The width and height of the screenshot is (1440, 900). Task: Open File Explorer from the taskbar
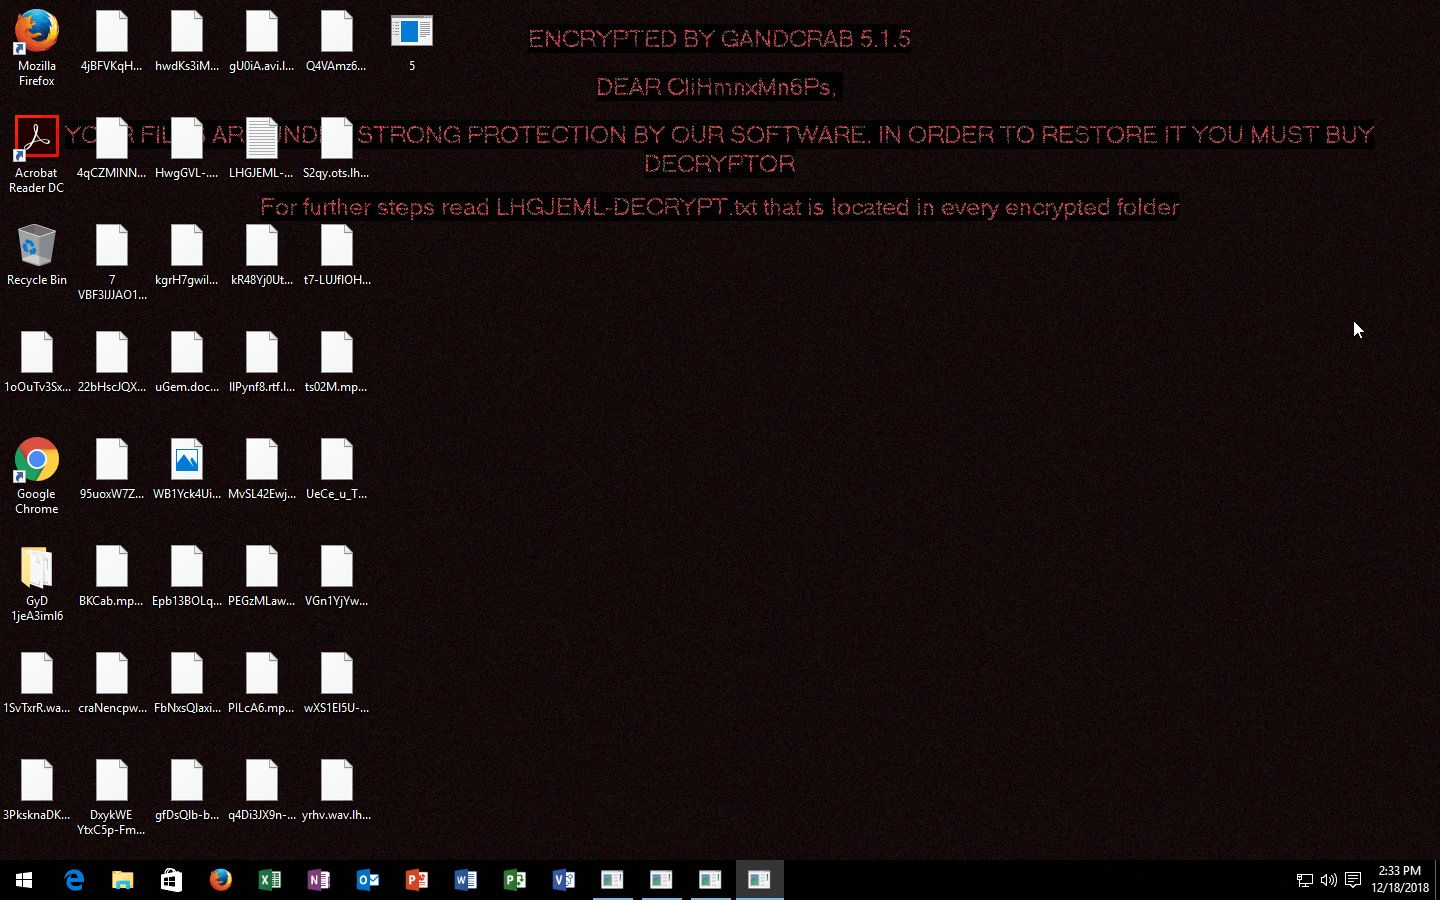[x=123, y=880]
